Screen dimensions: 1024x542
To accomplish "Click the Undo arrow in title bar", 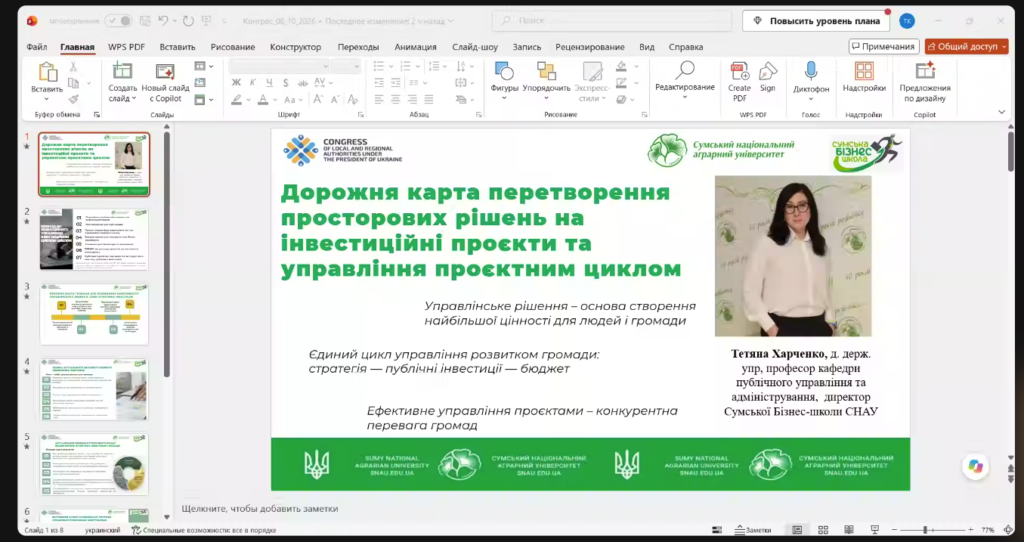I will coord(163,21).
